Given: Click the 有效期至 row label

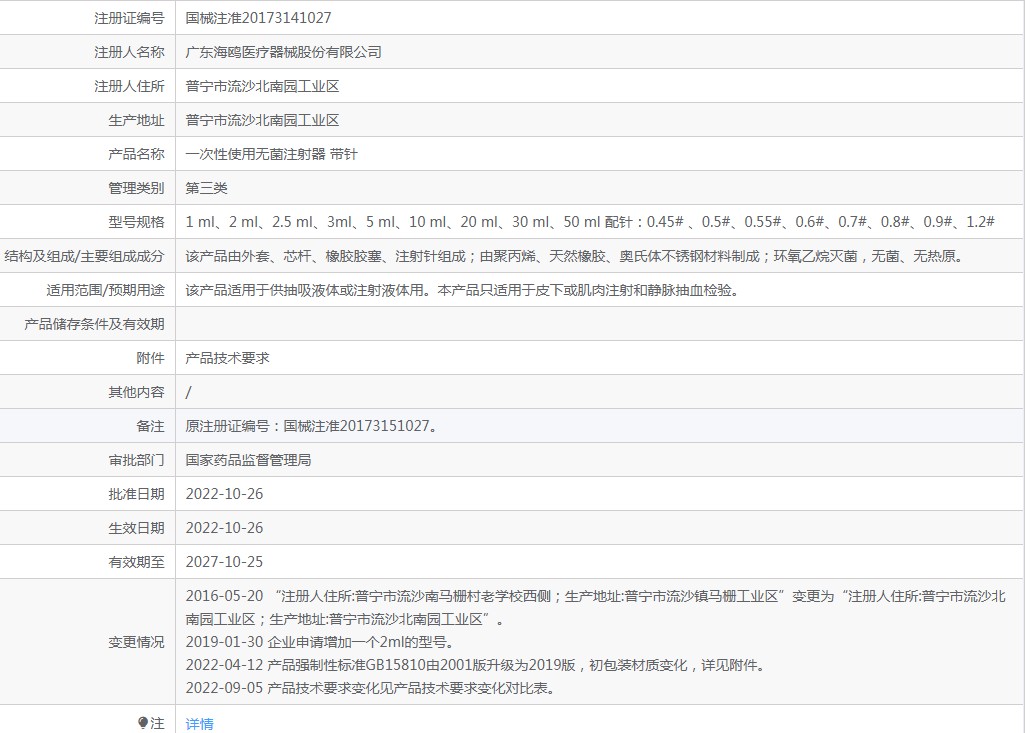Looking at the screenshot, I should click(137, 562).
